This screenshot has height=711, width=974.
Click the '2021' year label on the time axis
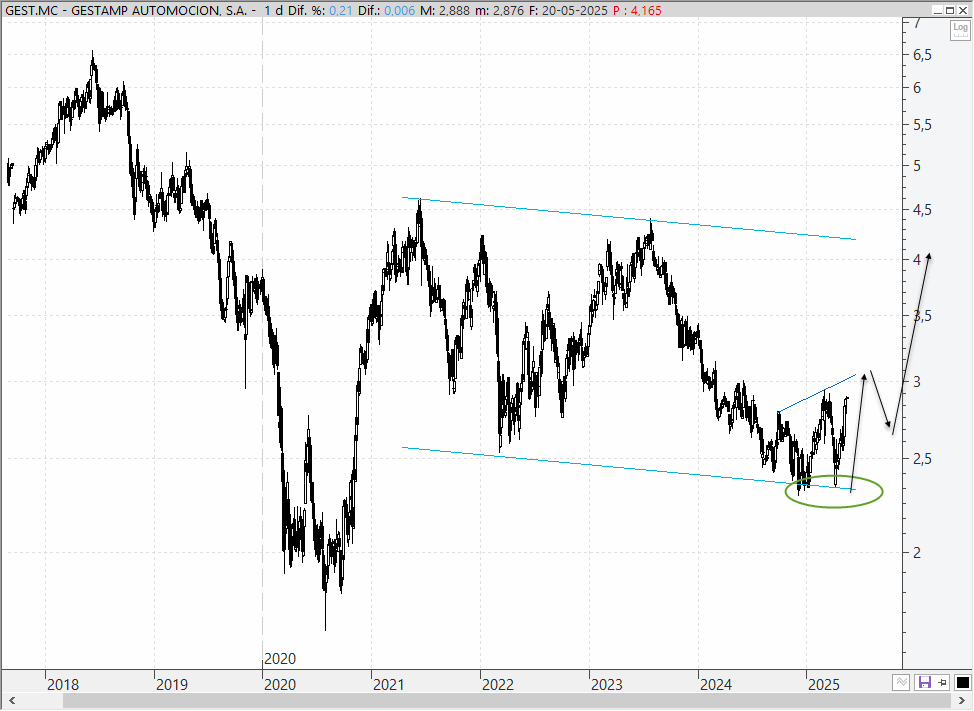[x=388, y=684]
